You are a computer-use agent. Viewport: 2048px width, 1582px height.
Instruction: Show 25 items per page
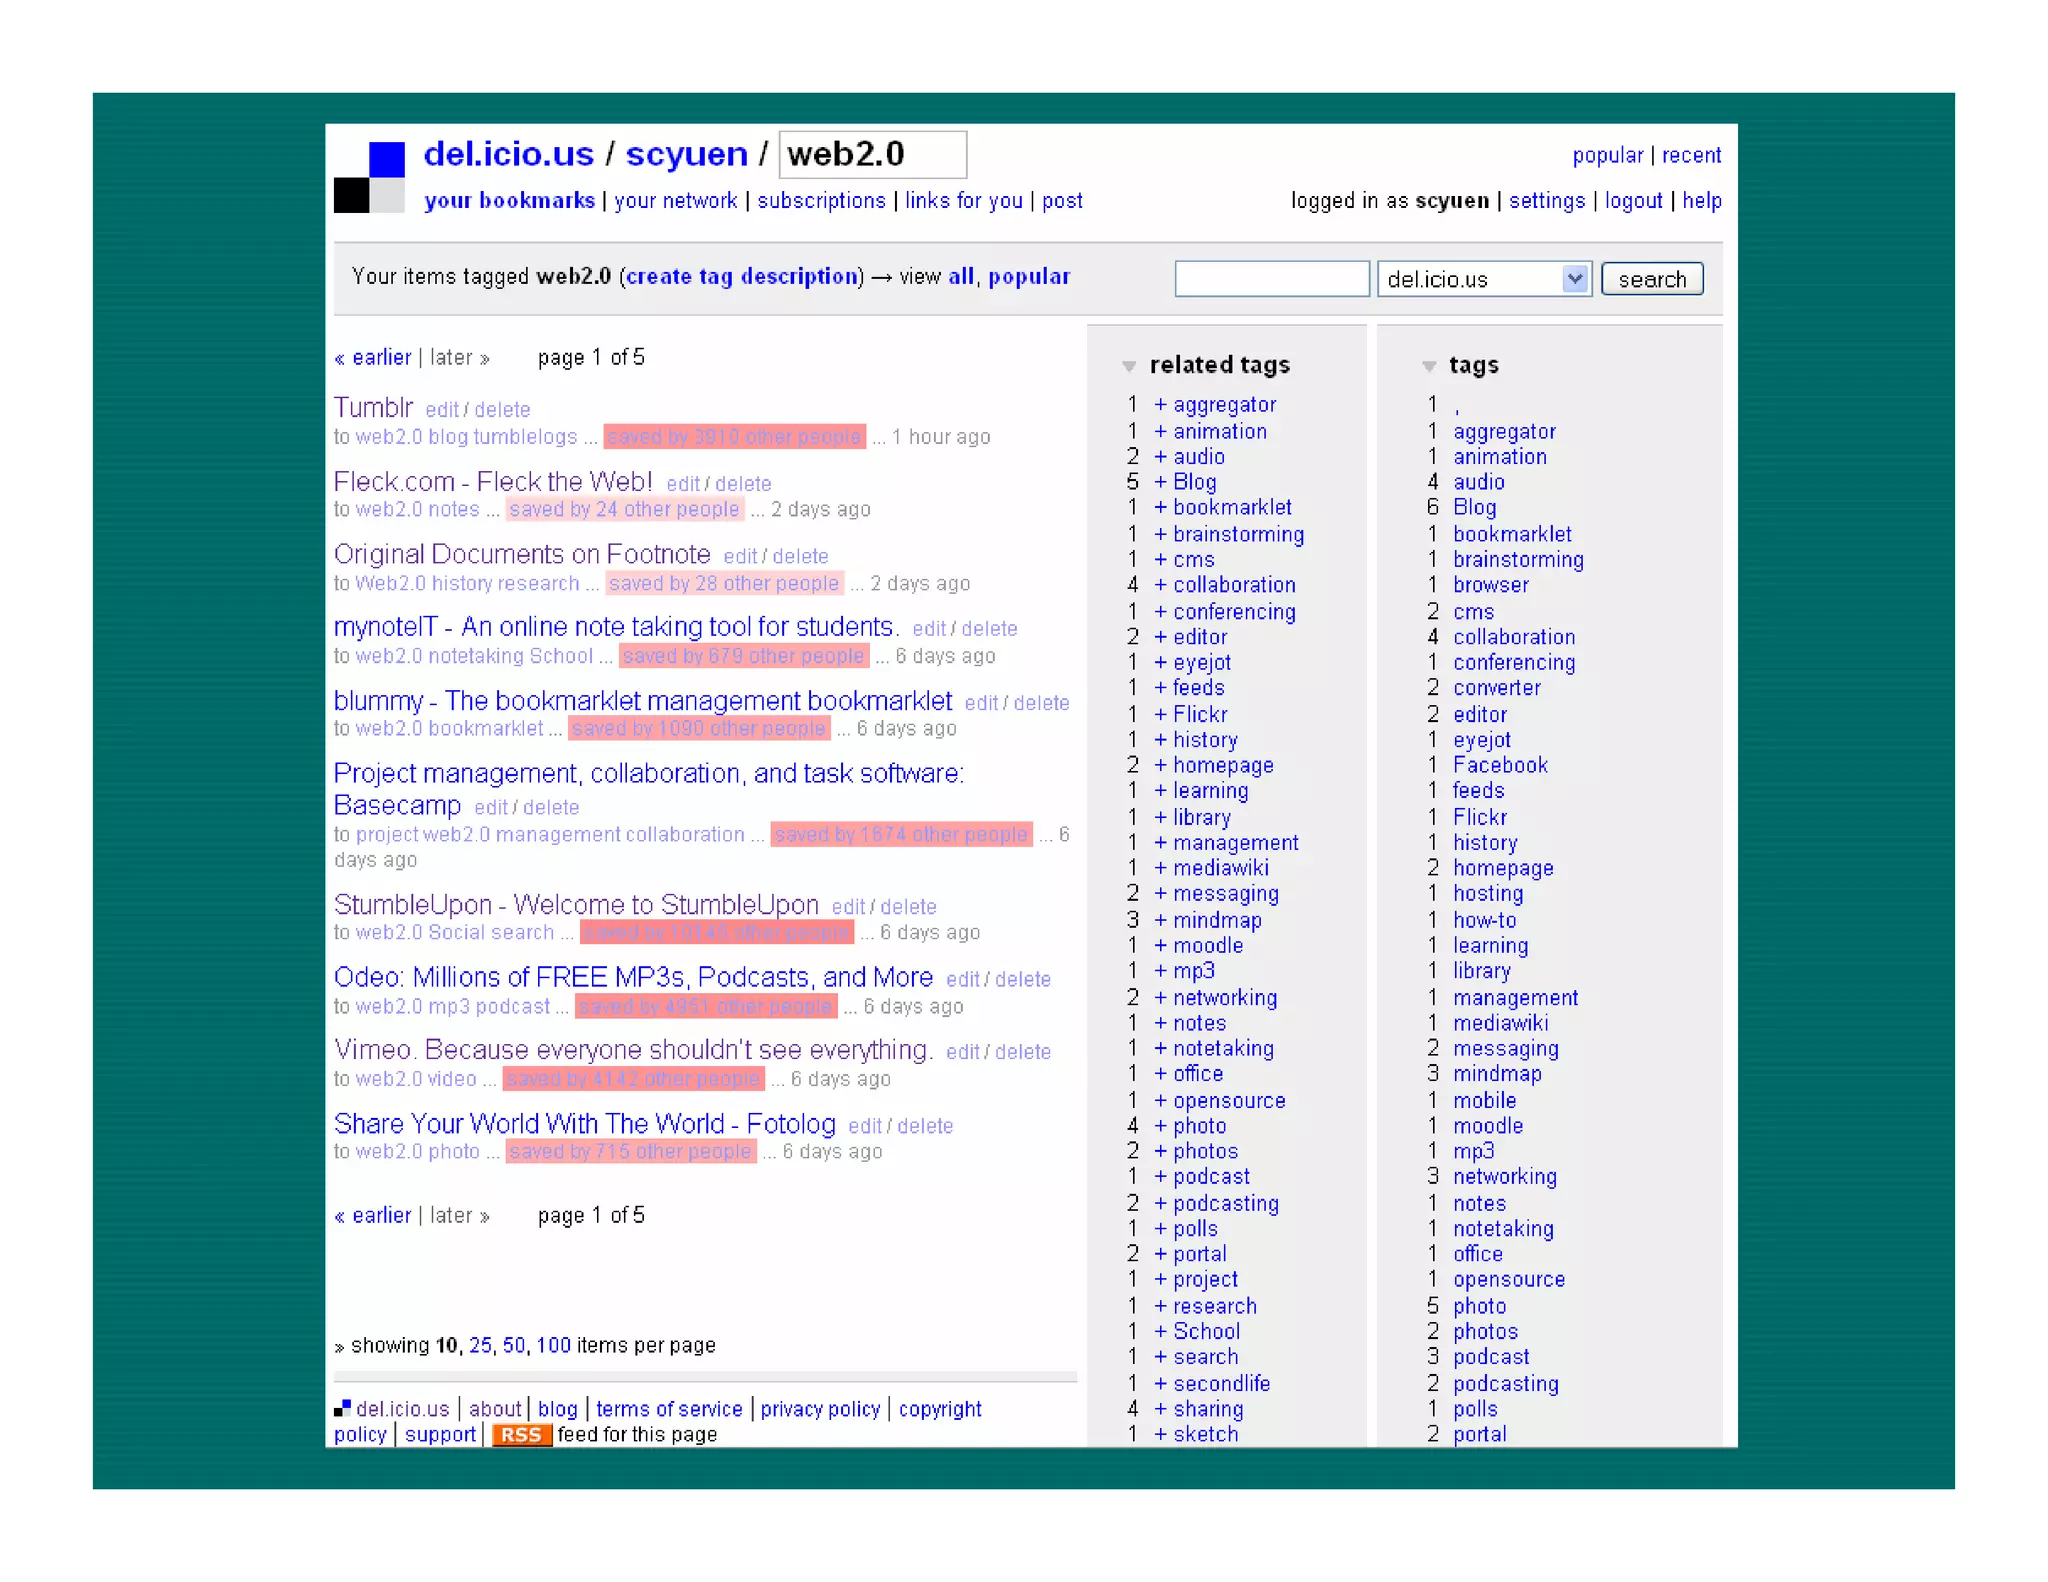480,1345
